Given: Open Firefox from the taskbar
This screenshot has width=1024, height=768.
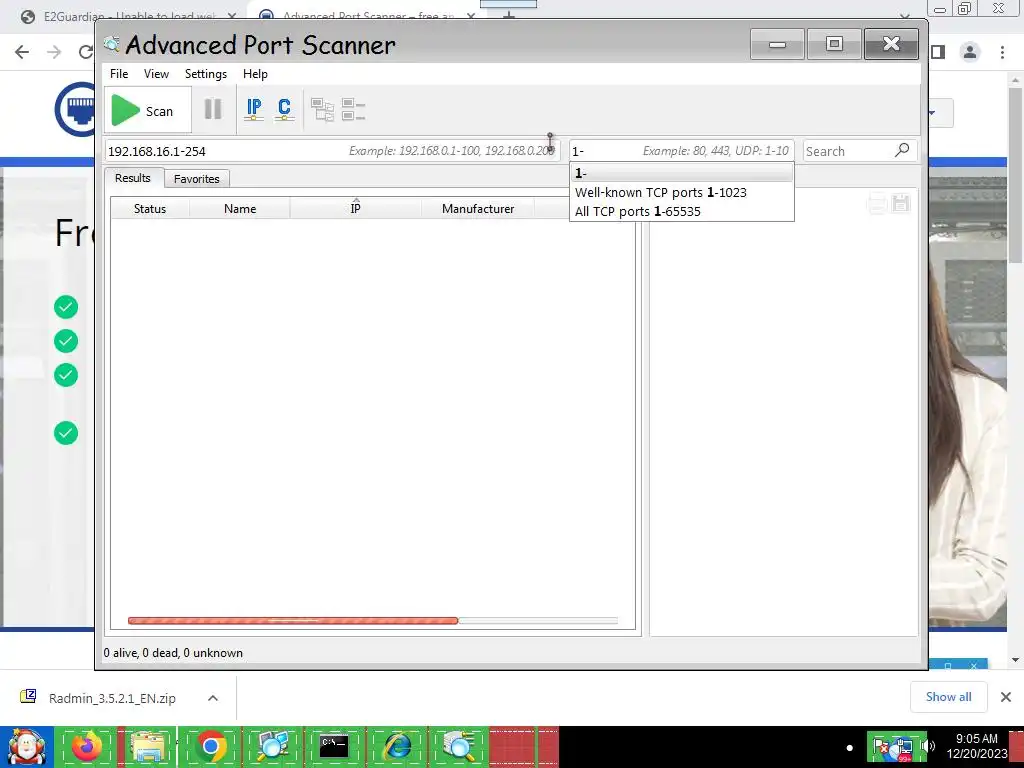Looking at the screenshot, I should point(87,746).
